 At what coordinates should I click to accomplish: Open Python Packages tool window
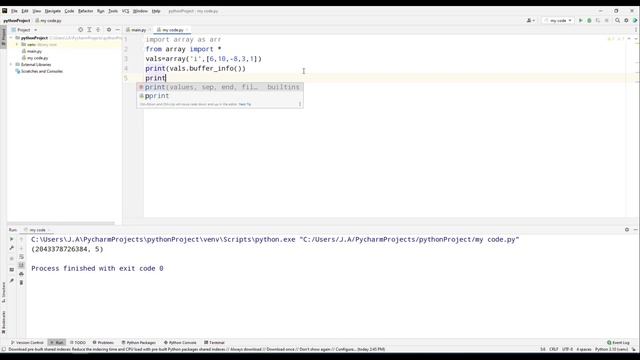pyautogui.click(x=138, y=342)
